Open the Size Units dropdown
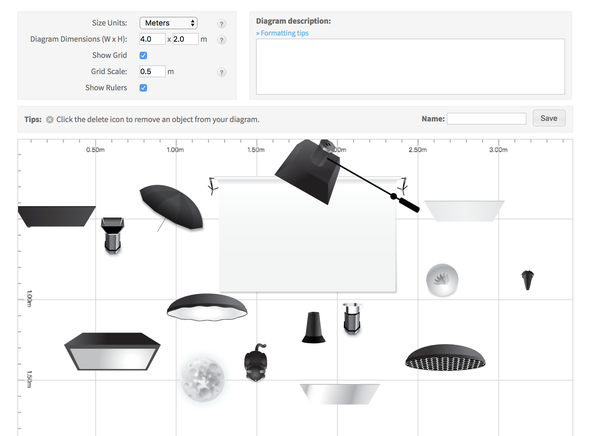600x436 pixels. click(x=168, y=23)
